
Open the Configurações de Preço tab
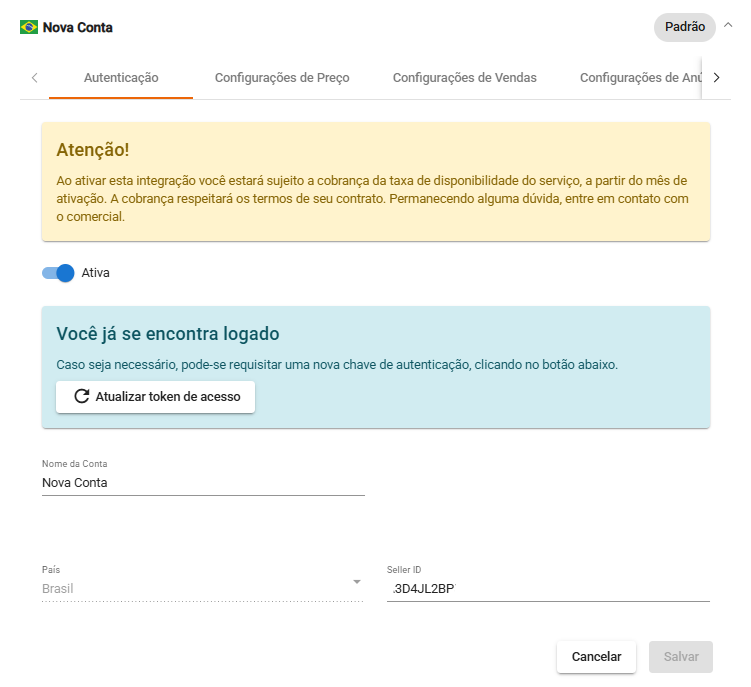coord(282,78)
